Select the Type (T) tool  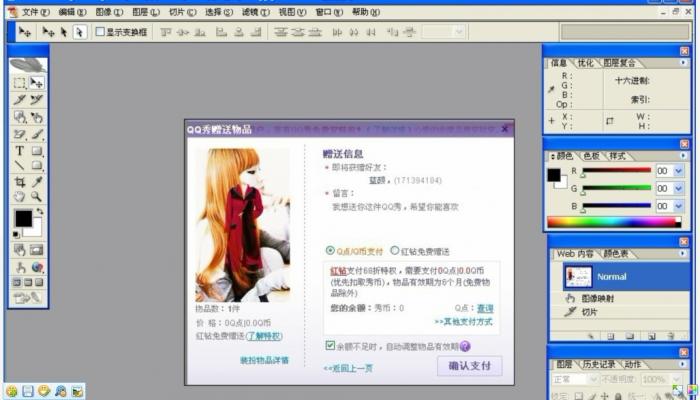pos(19,151)
